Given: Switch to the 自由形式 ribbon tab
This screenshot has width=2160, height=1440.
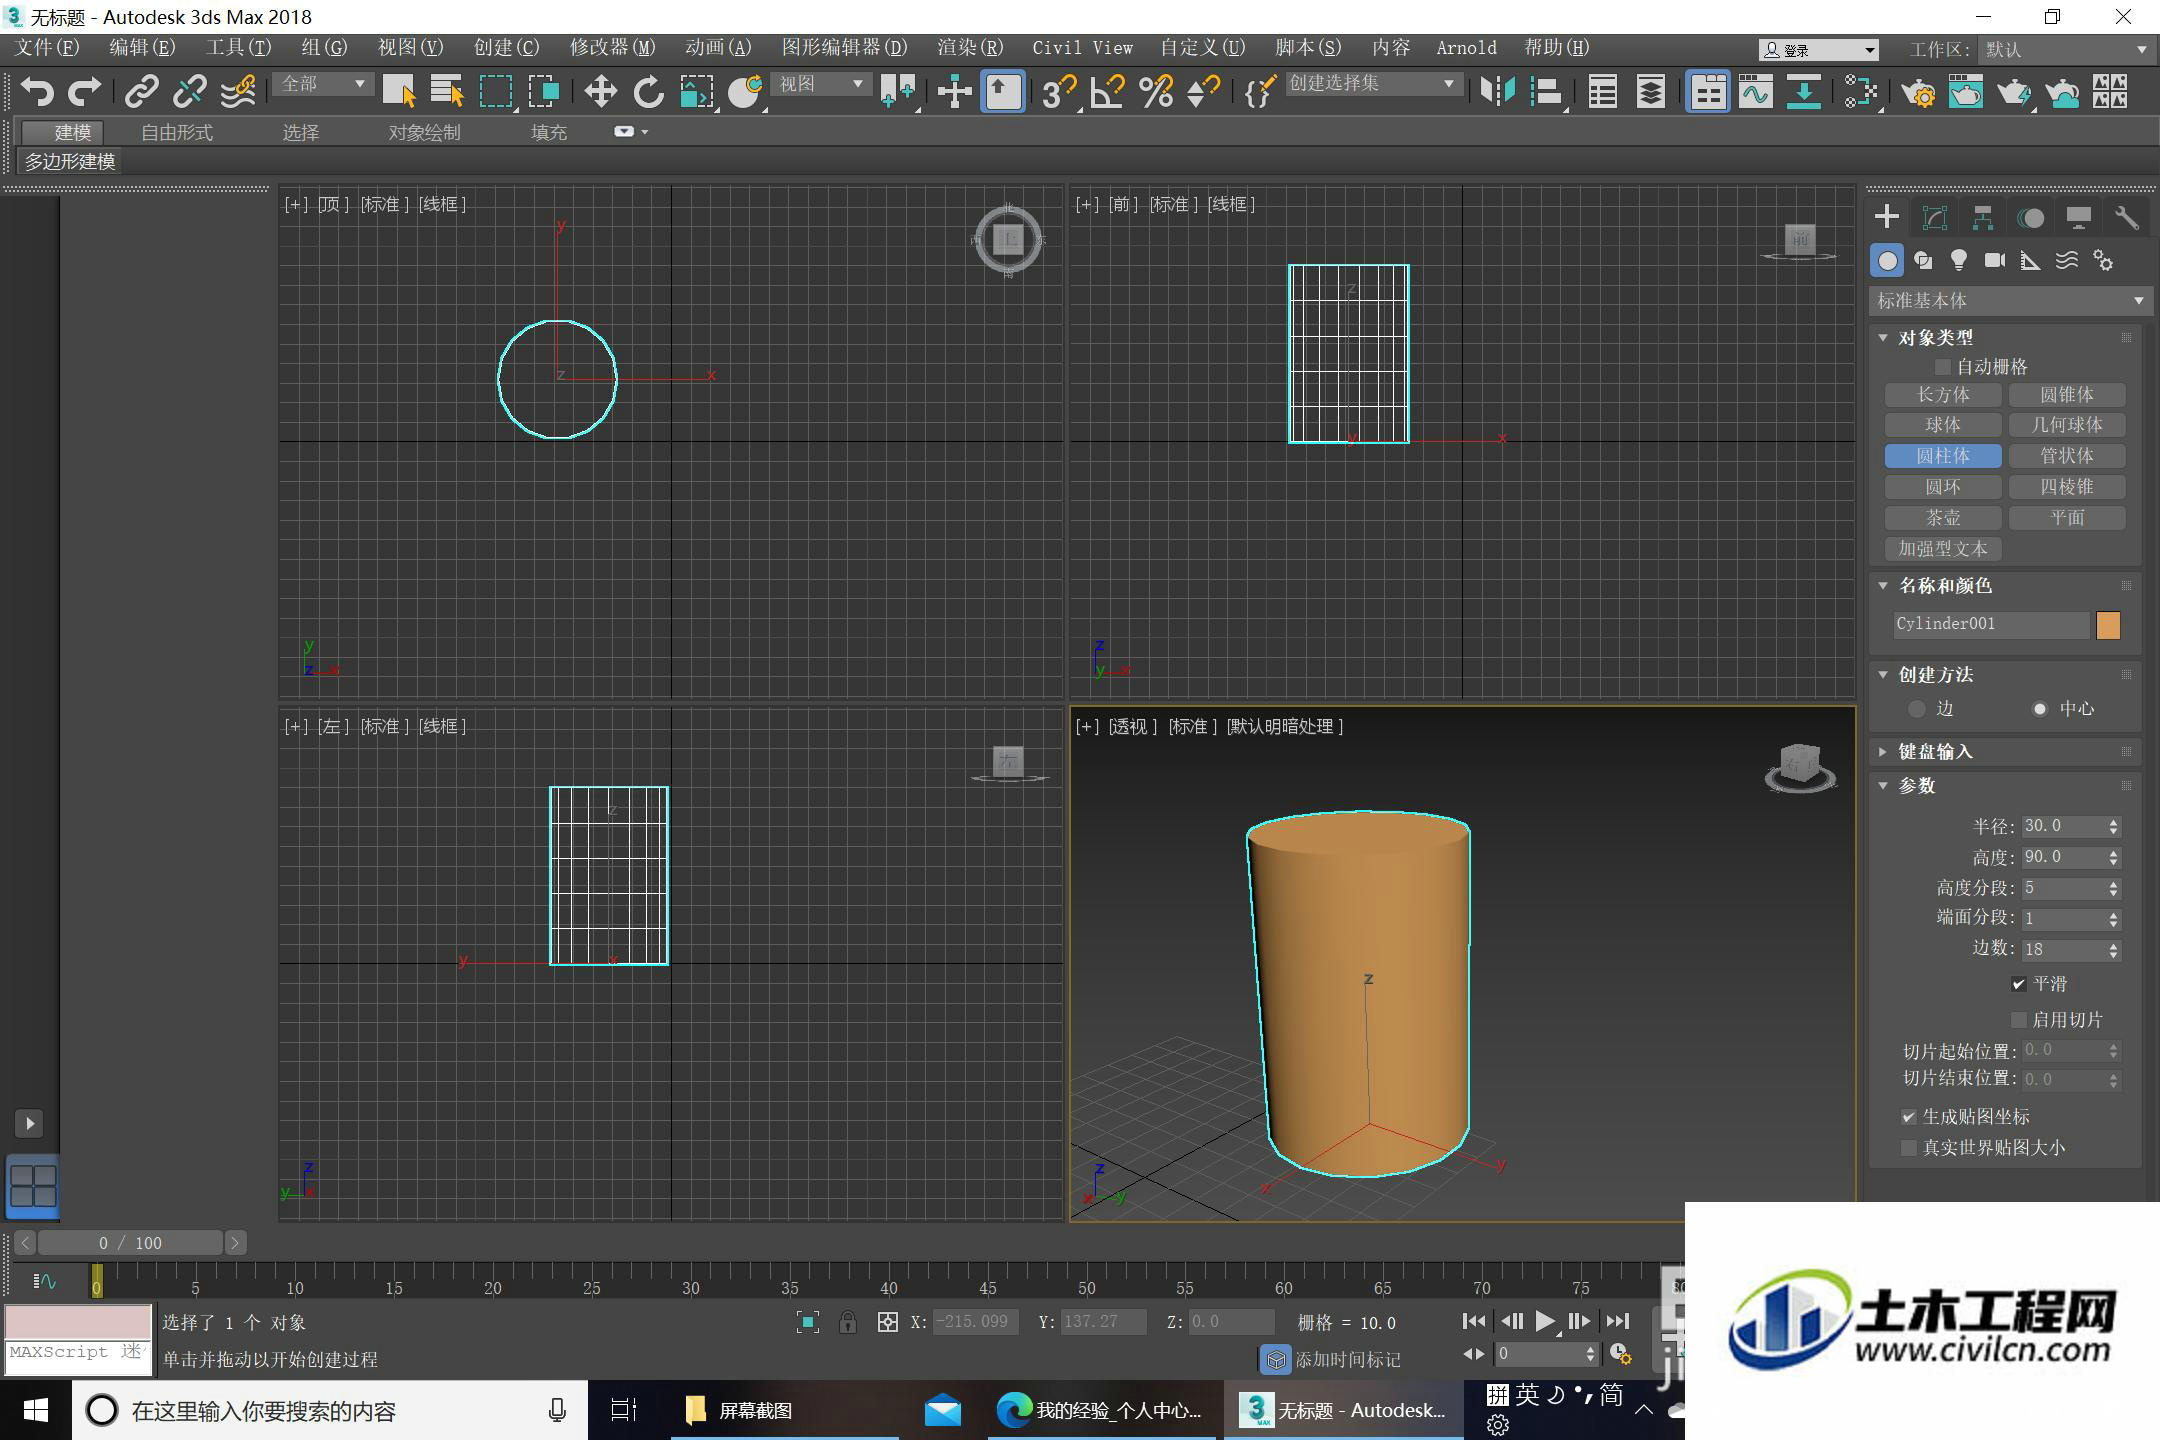Looking at the screenshot, I should [x=176, y=132].
